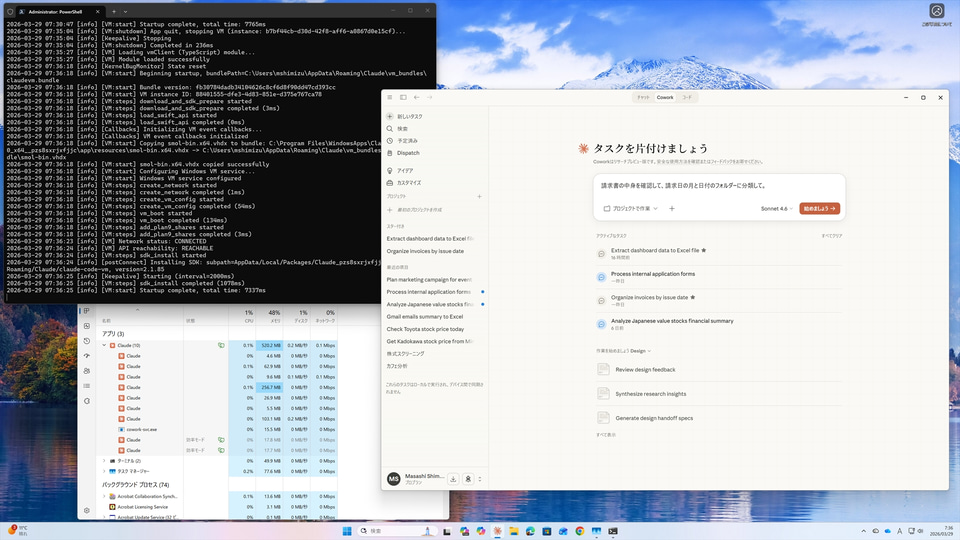Open Task Manager's processes page icon
This screenshot has width=960, height=540.
pos(87,311)
